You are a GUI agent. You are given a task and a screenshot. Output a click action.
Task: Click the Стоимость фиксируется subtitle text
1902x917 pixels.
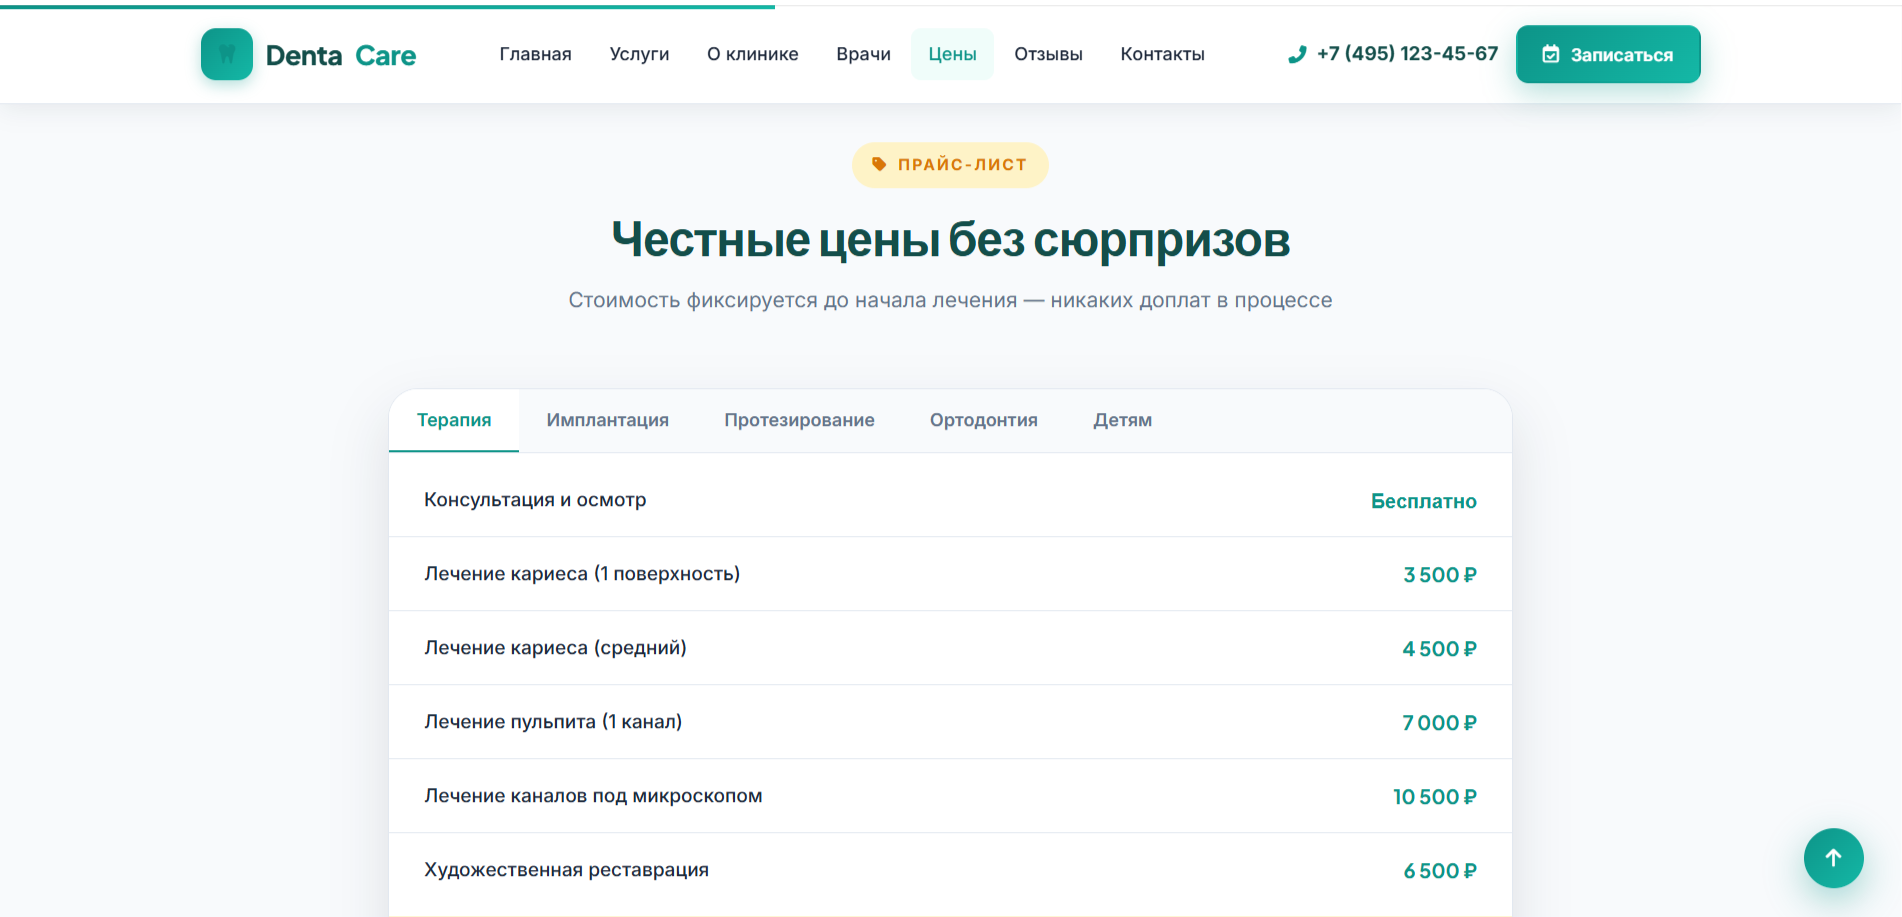(950, 300)
